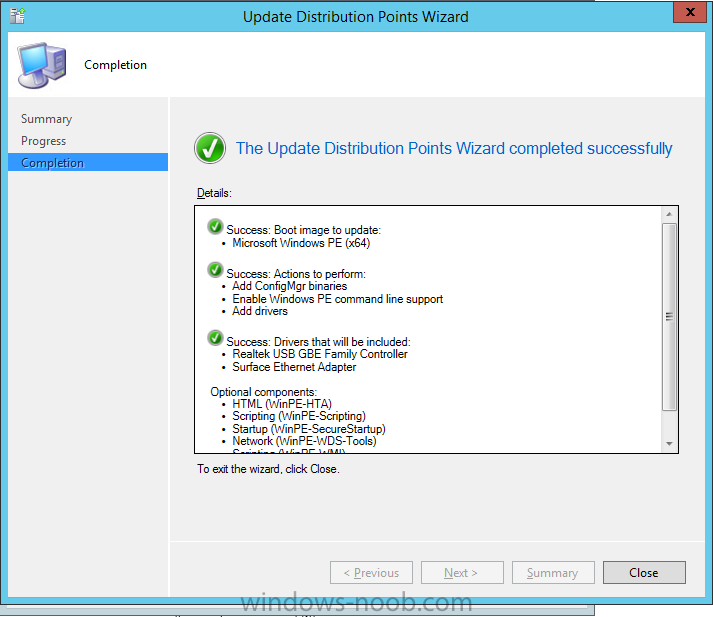Click 'Startup (WinPE-SecureStartup)' line
713x617 pixels.
click(309, 429)
